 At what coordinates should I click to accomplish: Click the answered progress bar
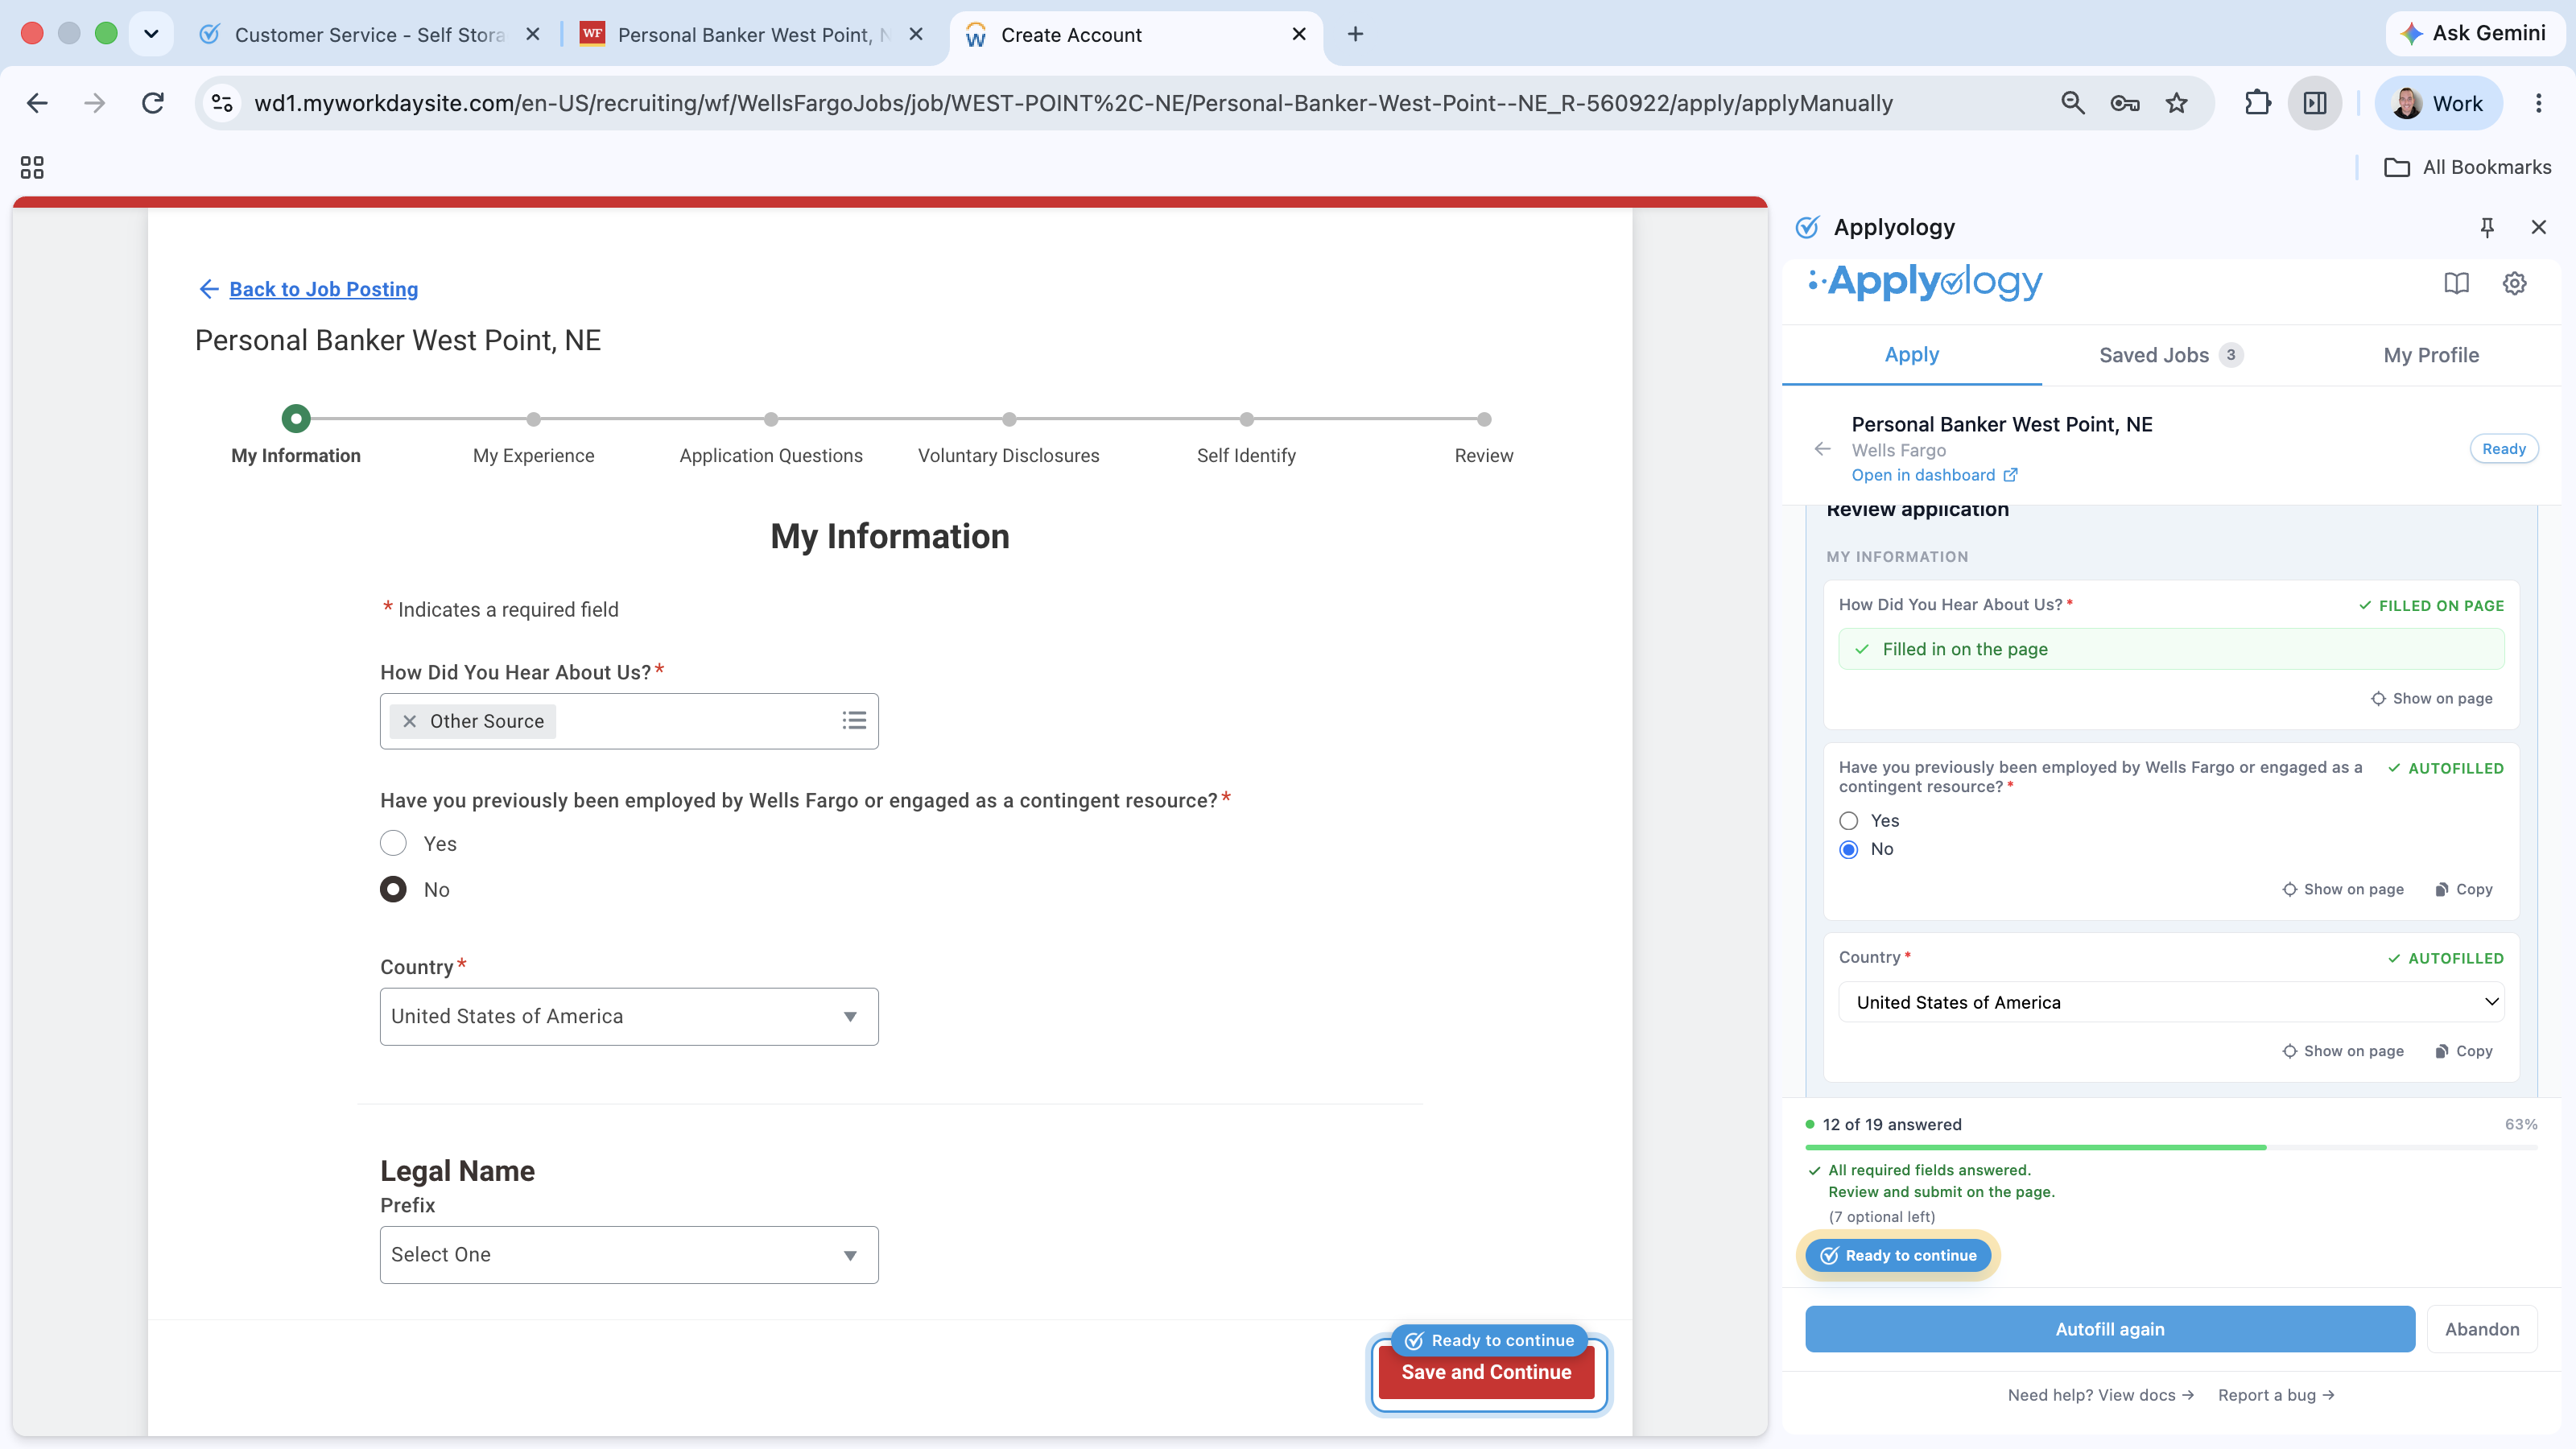click(2171, 1147)
